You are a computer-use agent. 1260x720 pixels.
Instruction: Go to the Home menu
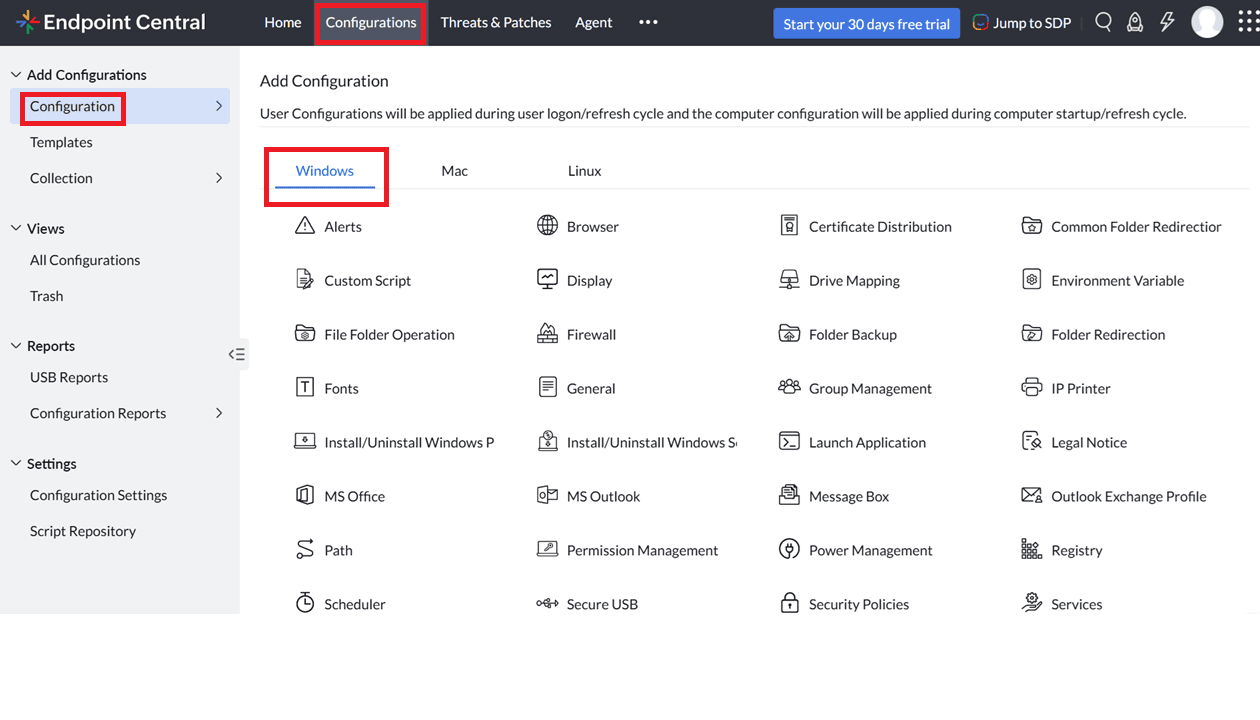283,22
